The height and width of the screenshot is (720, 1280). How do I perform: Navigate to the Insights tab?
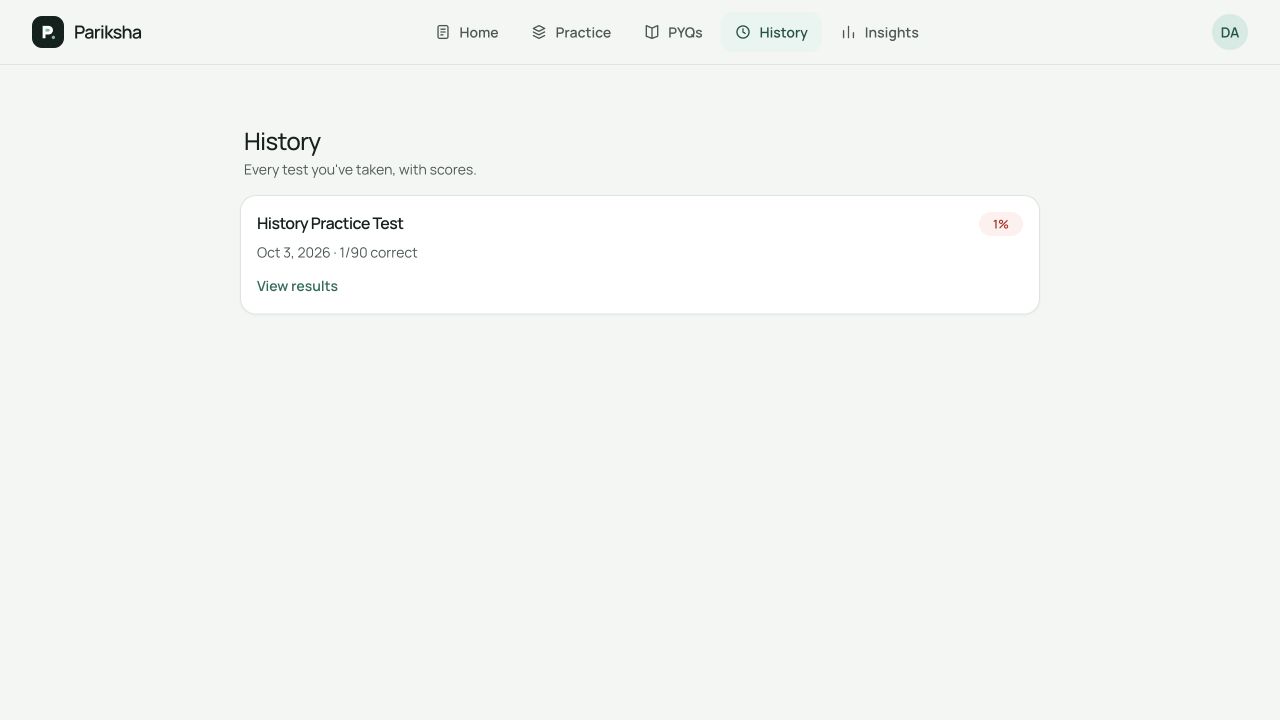880,32
